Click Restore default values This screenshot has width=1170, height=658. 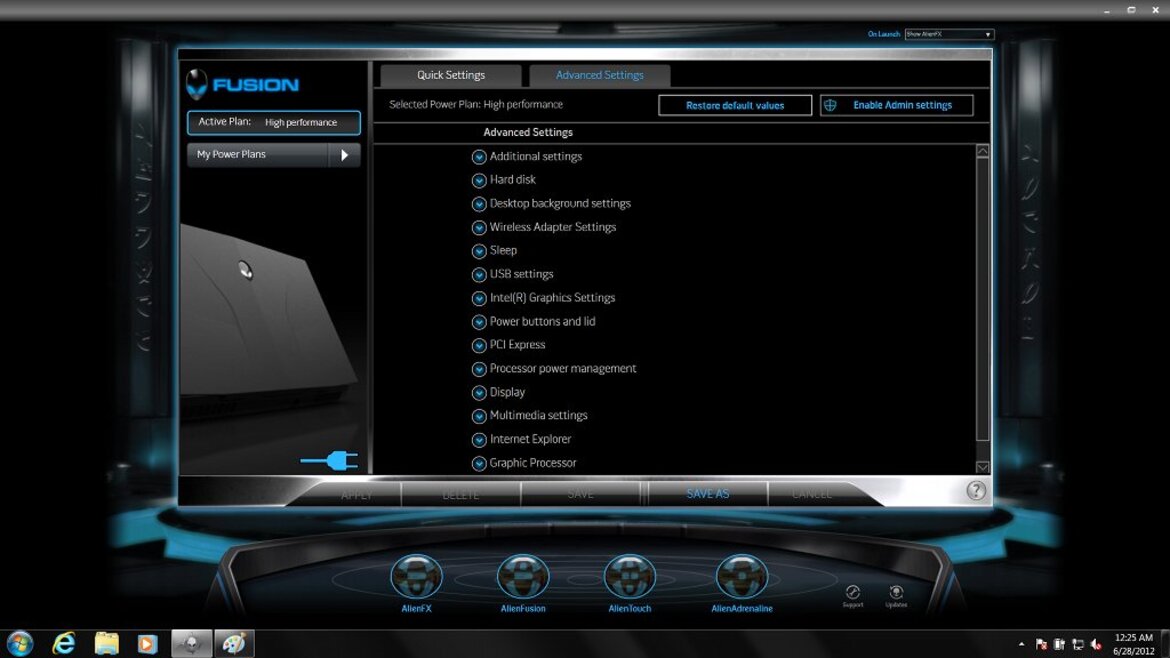pyautogui.click(x=735, y=105)
